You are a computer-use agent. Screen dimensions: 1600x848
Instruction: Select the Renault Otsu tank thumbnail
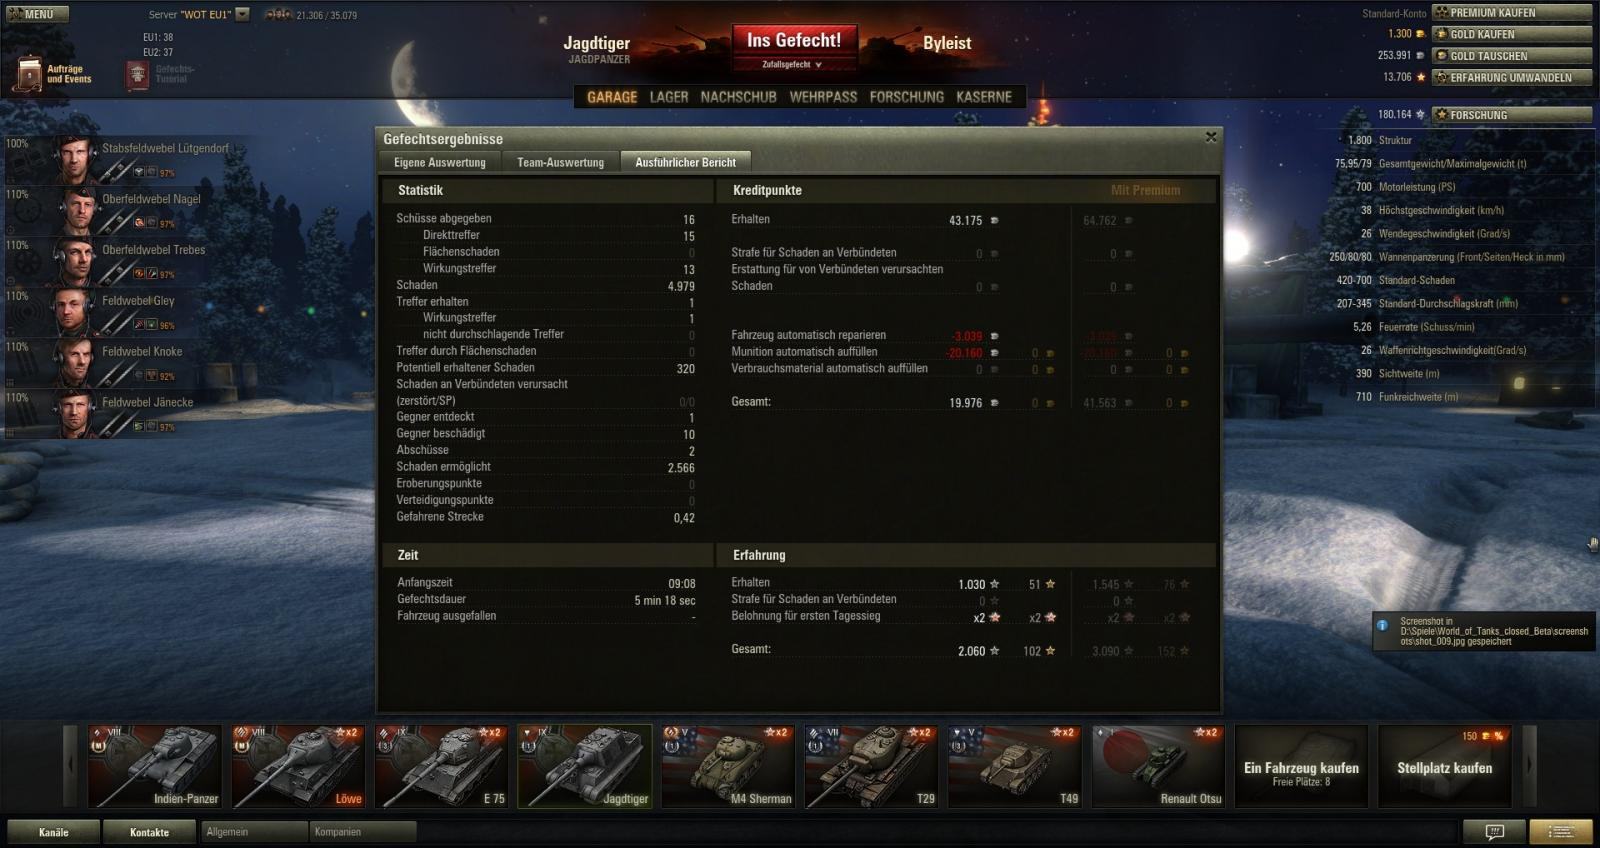(1158, 766)
